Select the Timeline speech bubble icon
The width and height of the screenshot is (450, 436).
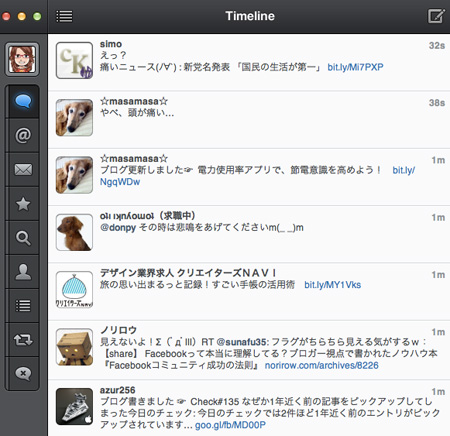click(x=23, y=101)
